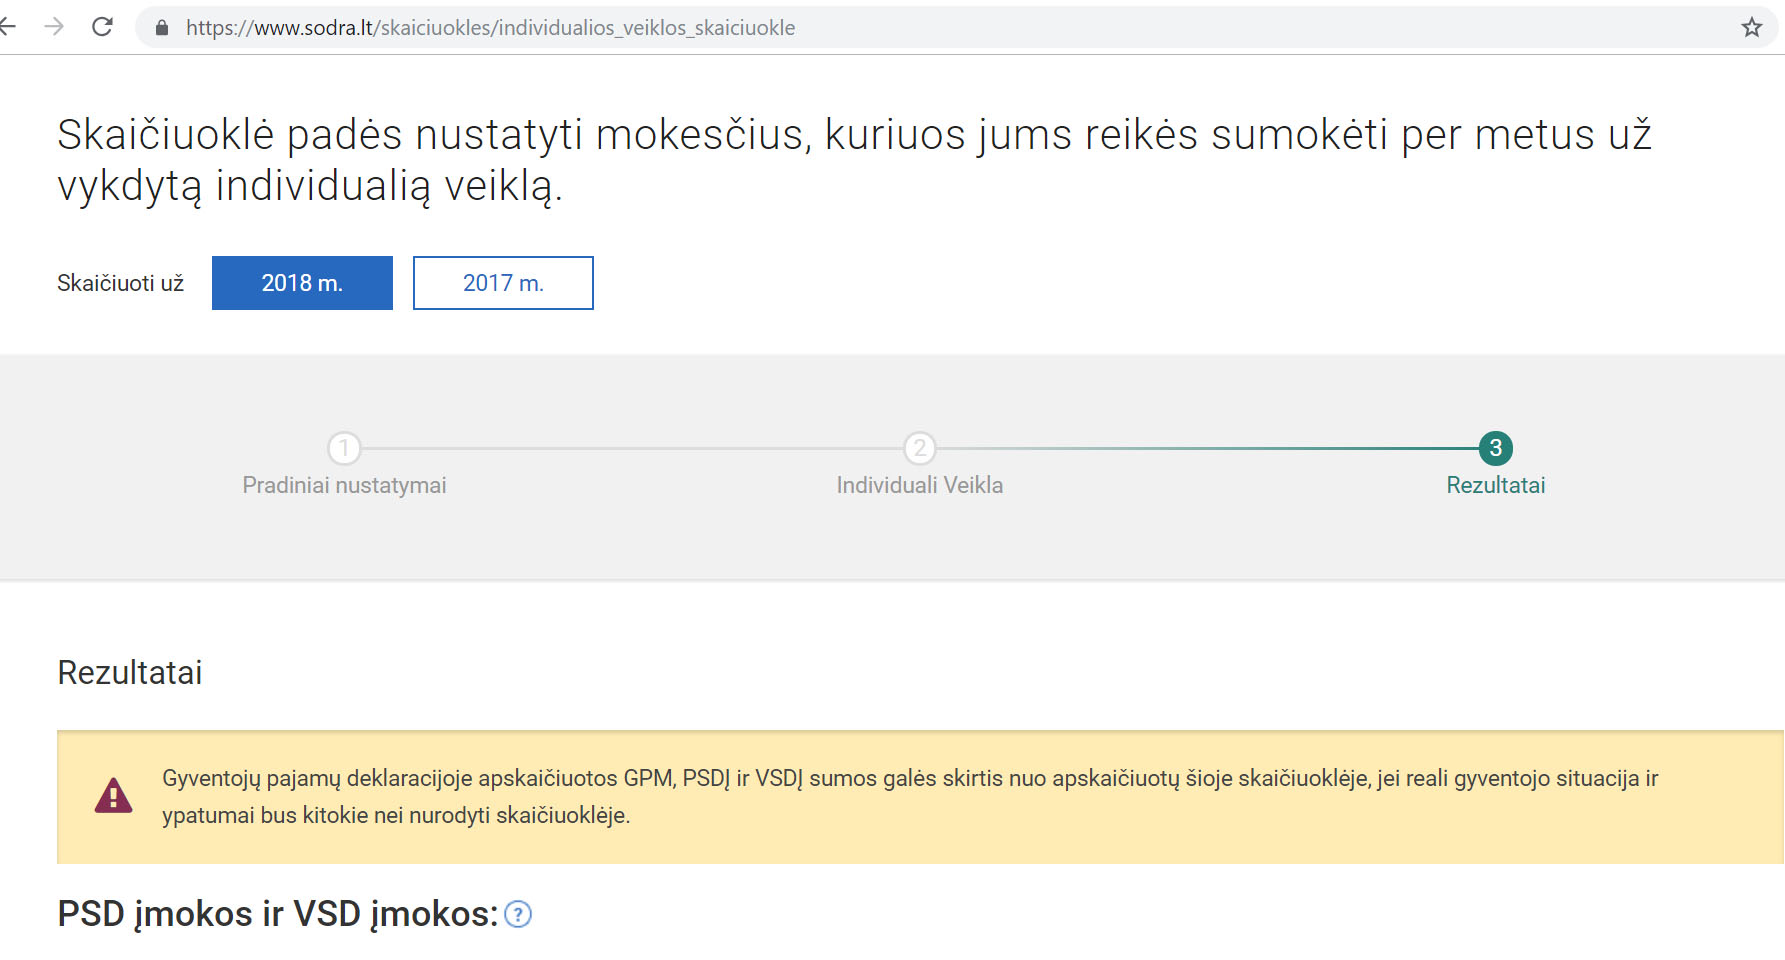The image size is (1785, 960).
Task: Click the browser forward arrow
Action: [55, 27]
